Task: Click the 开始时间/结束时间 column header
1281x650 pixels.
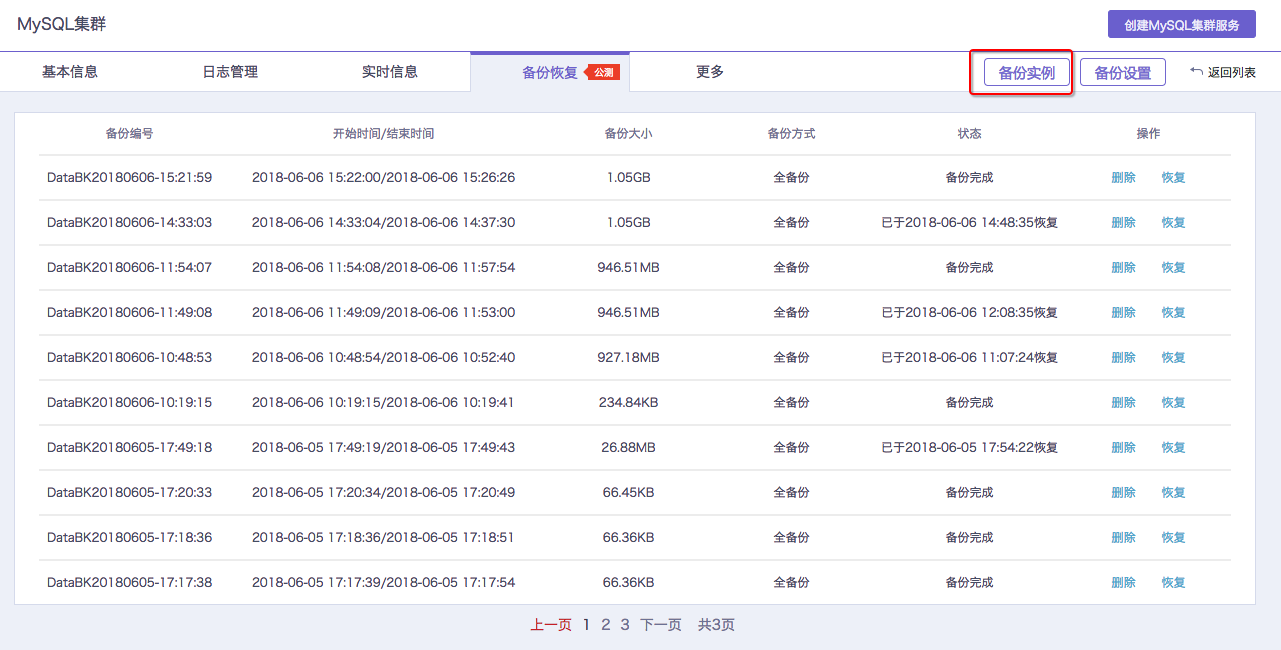Action: [384, 133]
